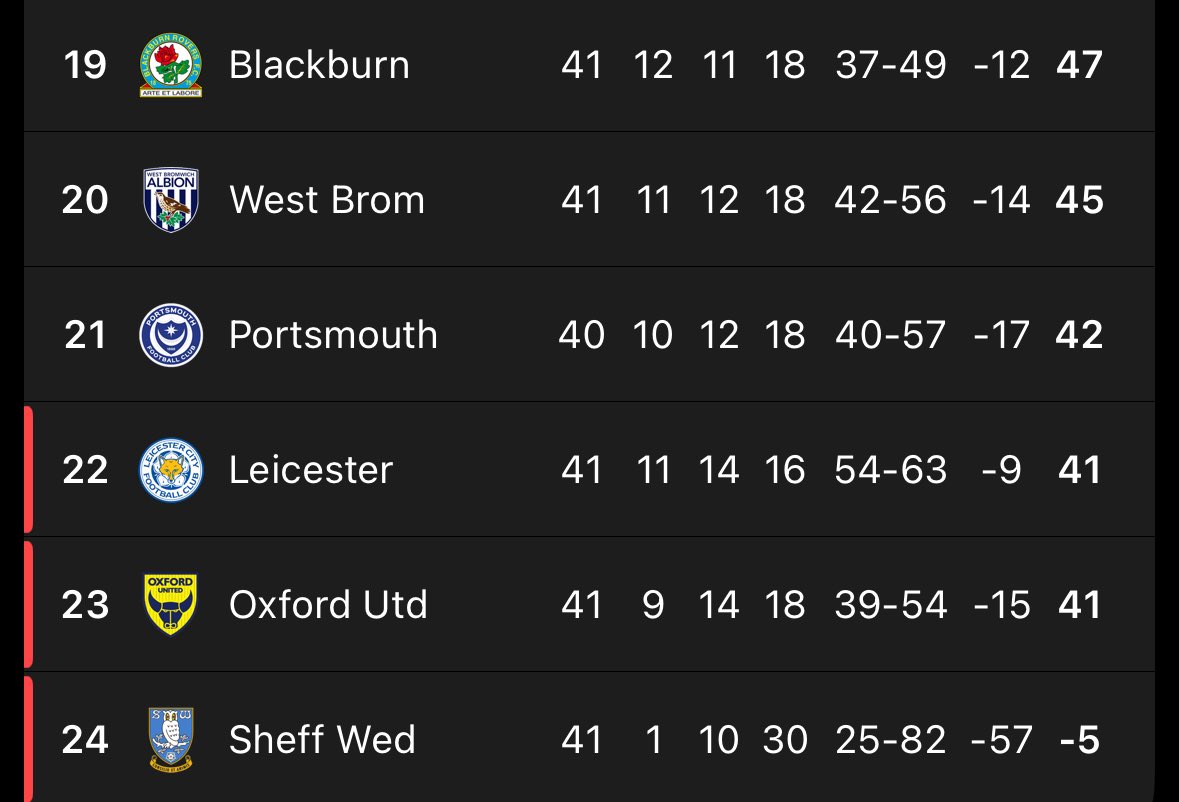Click the West Bromwich Albion crest
This screenshot has height=802, width=1179.
click(x=170, y=200)
